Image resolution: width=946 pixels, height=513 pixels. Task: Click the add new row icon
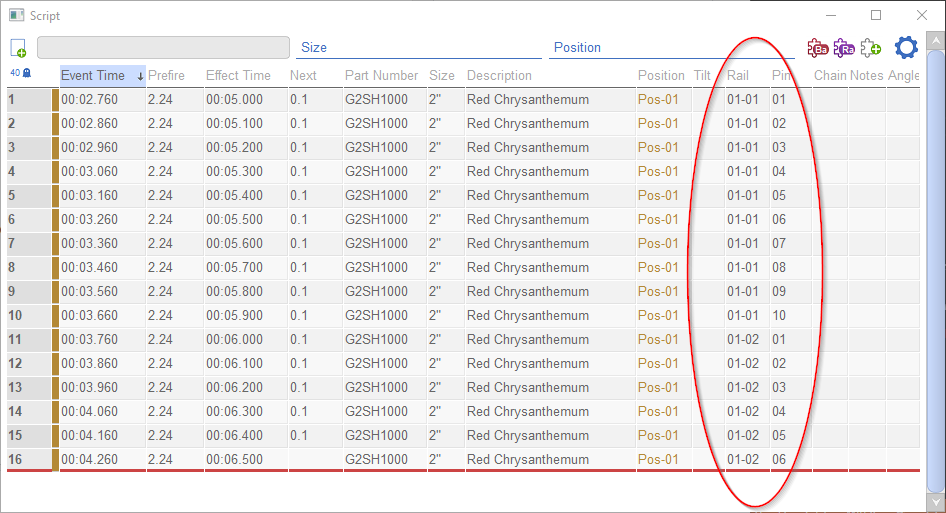pyautogui.click(x=18, y=48)
